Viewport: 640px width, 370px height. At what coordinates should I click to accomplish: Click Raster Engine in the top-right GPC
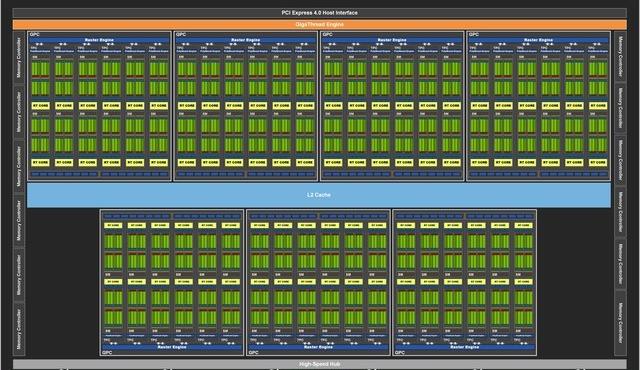(538, 40)
